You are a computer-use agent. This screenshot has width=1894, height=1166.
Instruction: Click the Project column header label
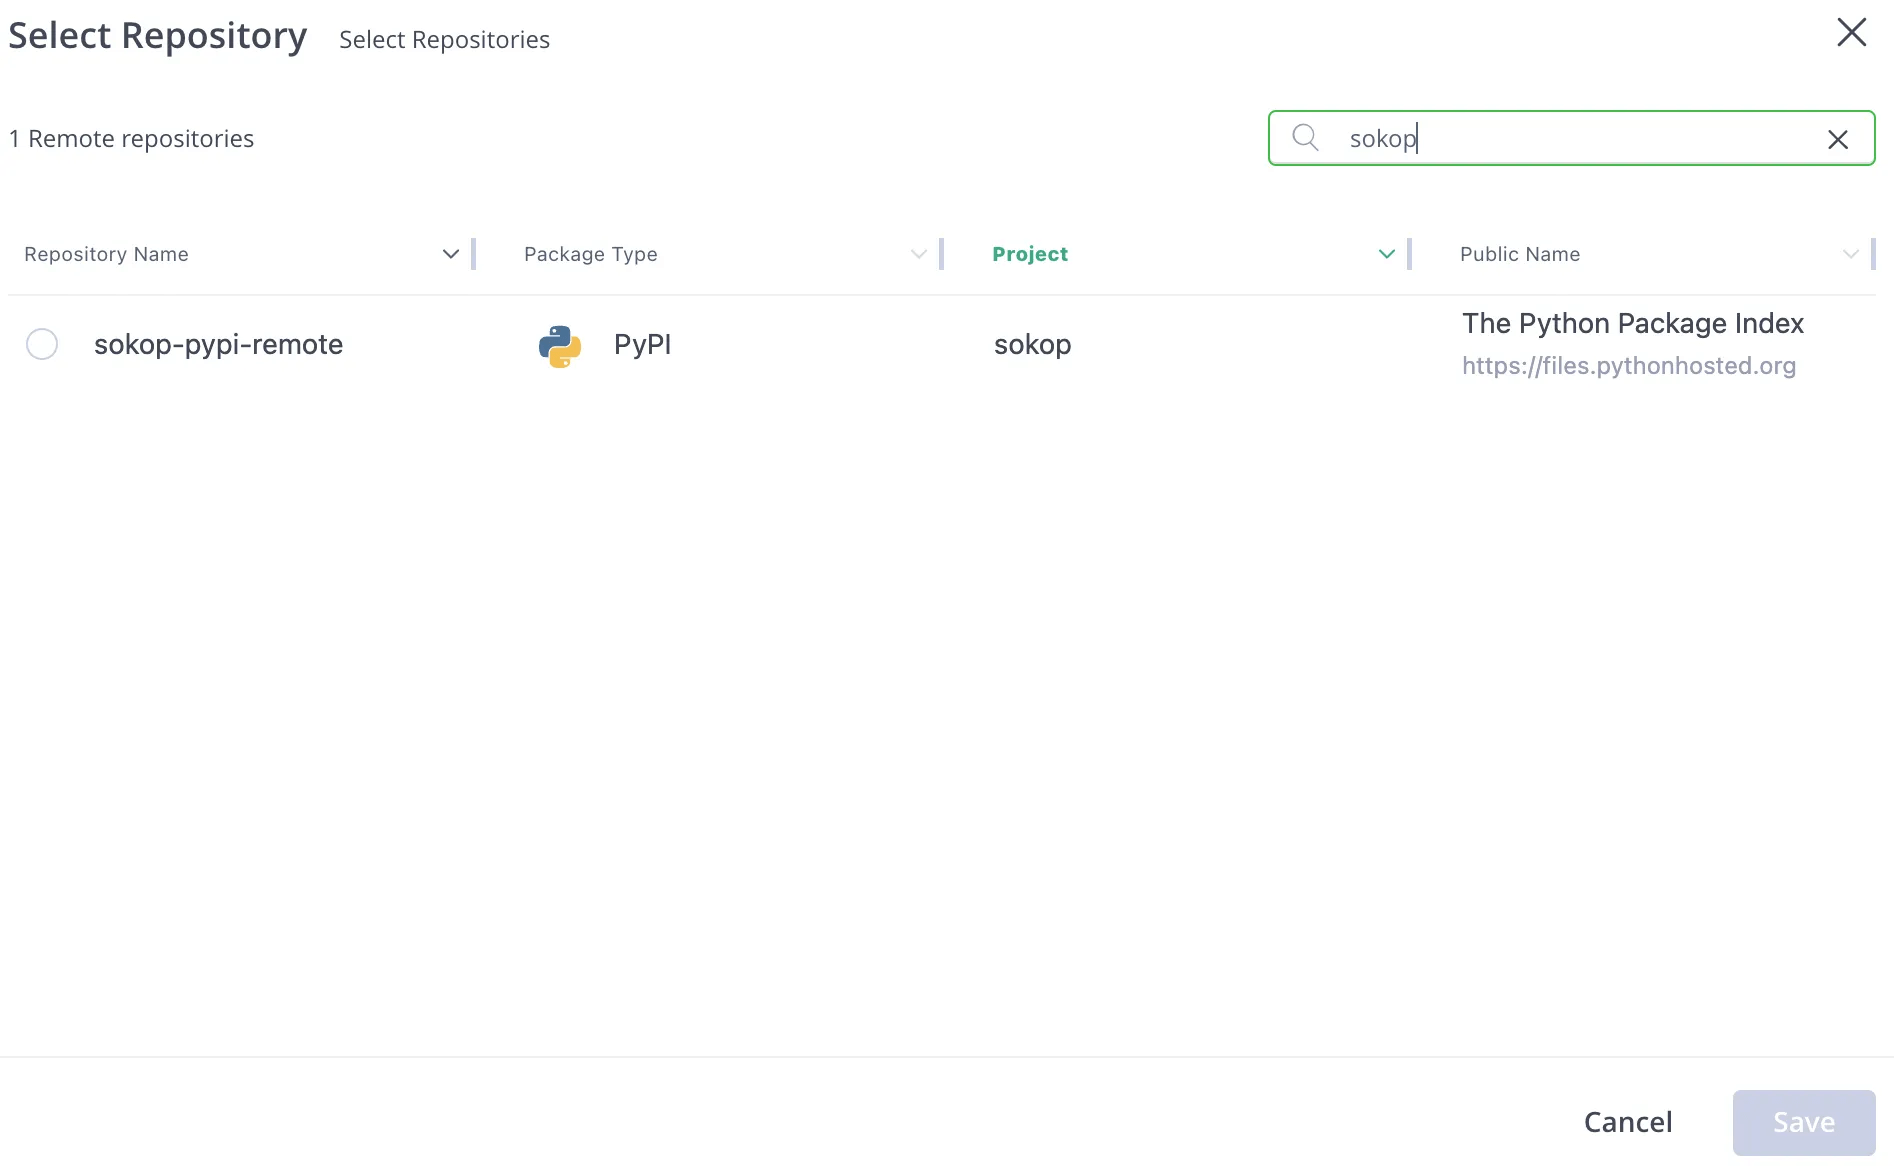tap(1029, 254)
